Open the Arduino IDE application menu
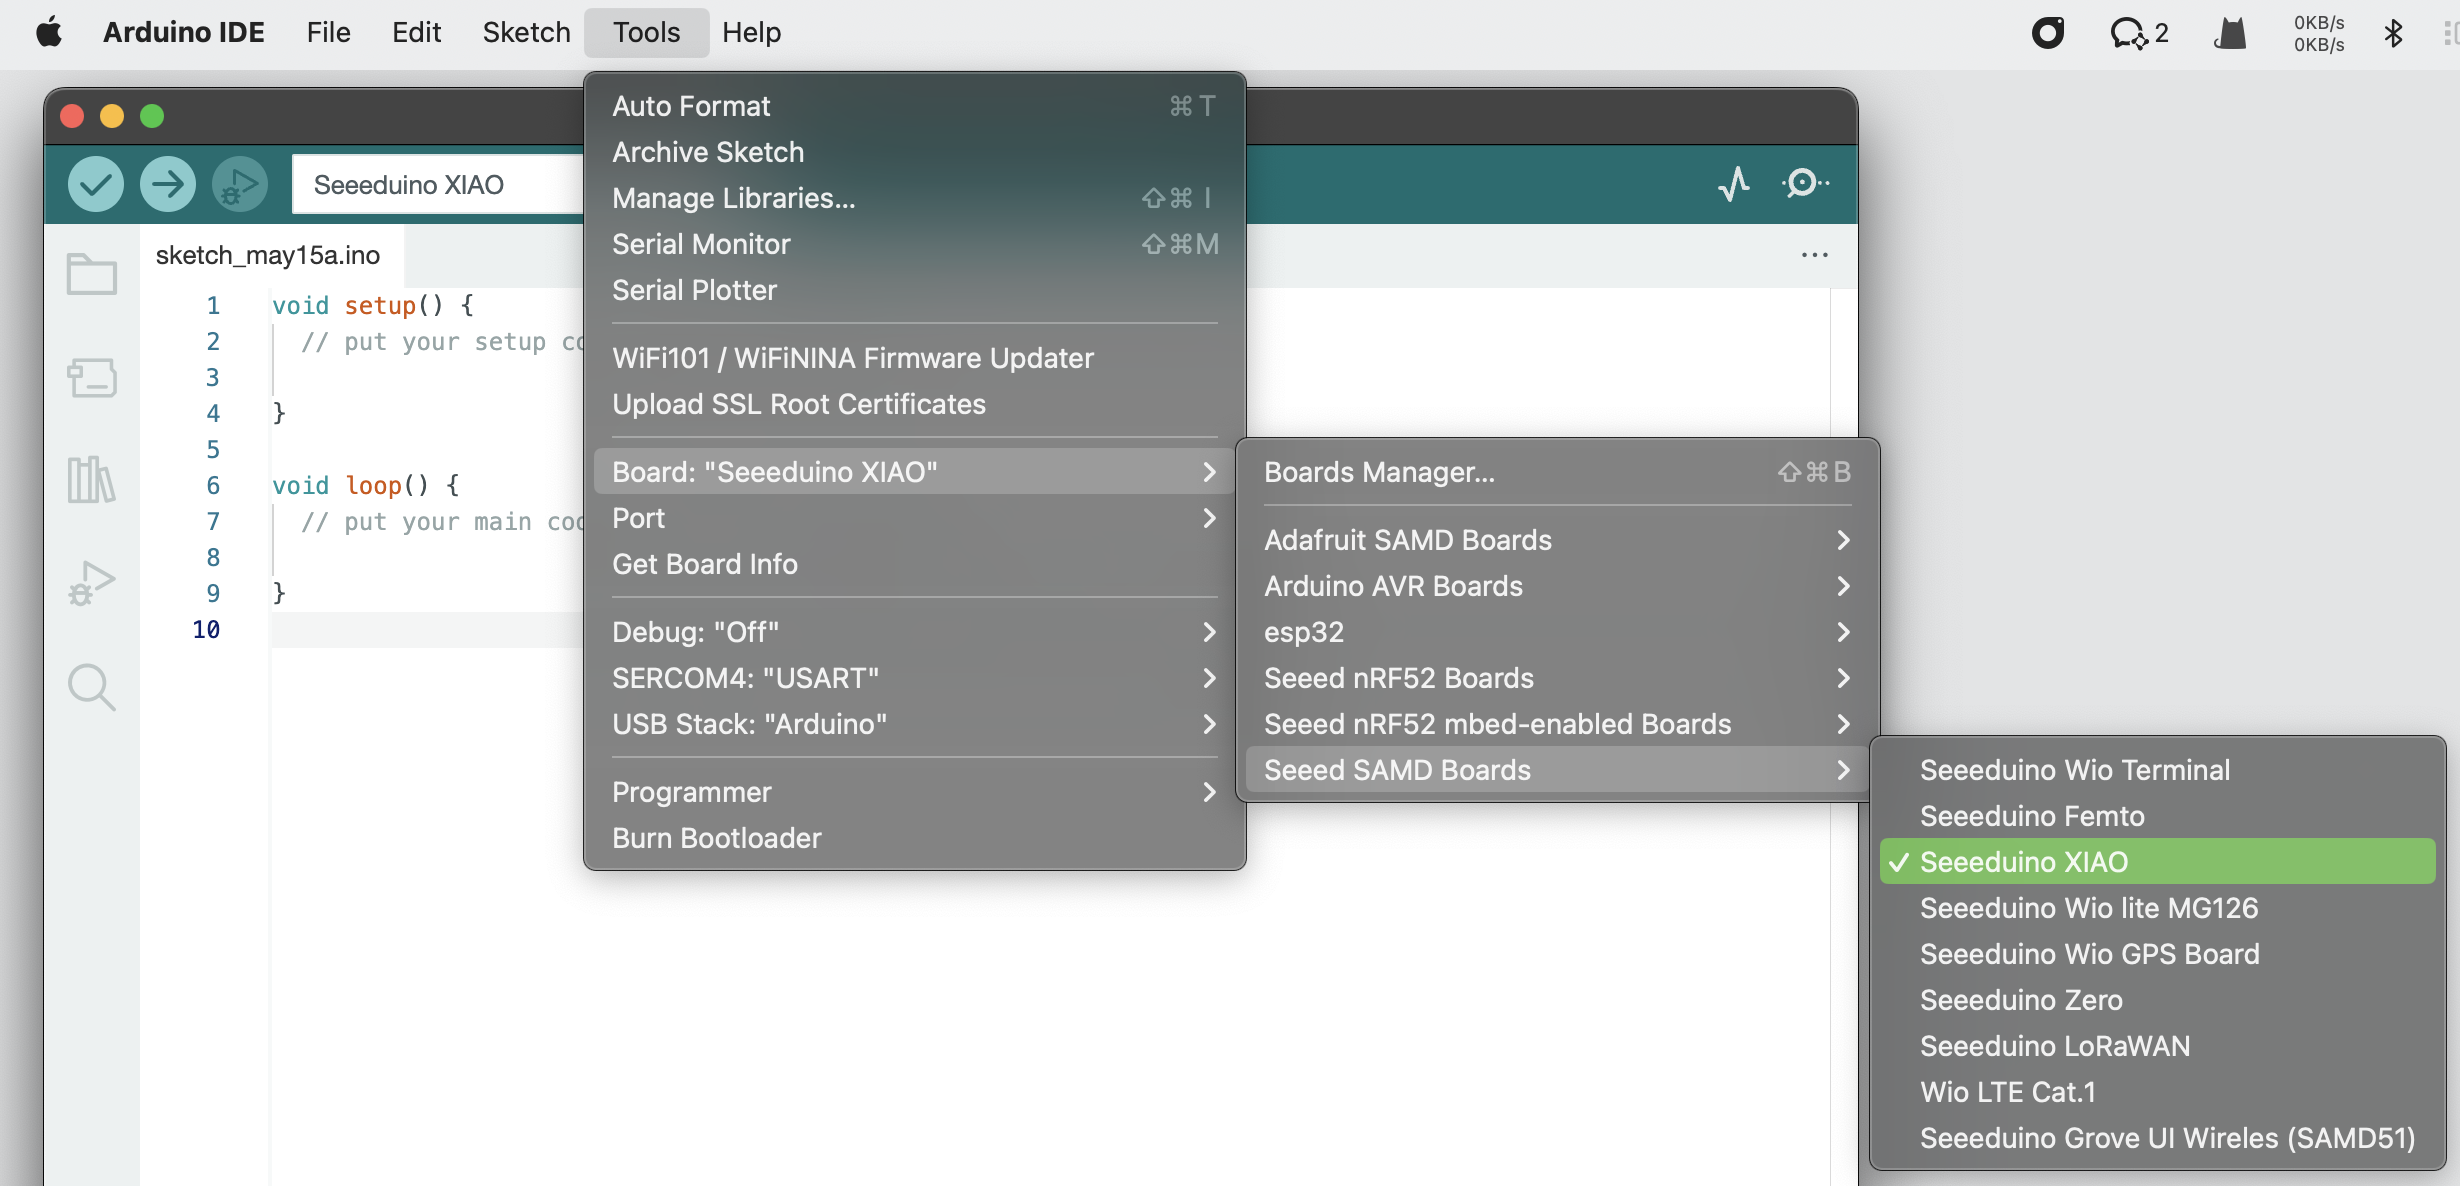 coord(184,32)
